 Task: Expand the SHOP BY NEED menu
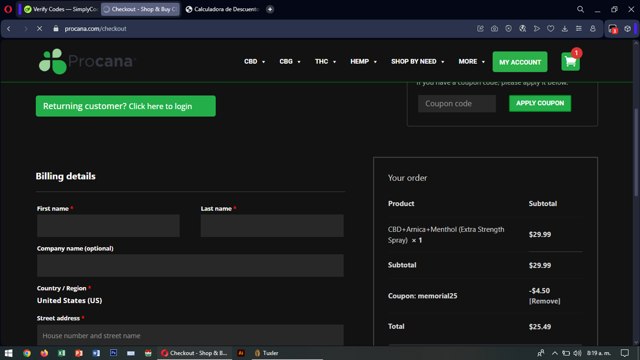coord(418,62)
